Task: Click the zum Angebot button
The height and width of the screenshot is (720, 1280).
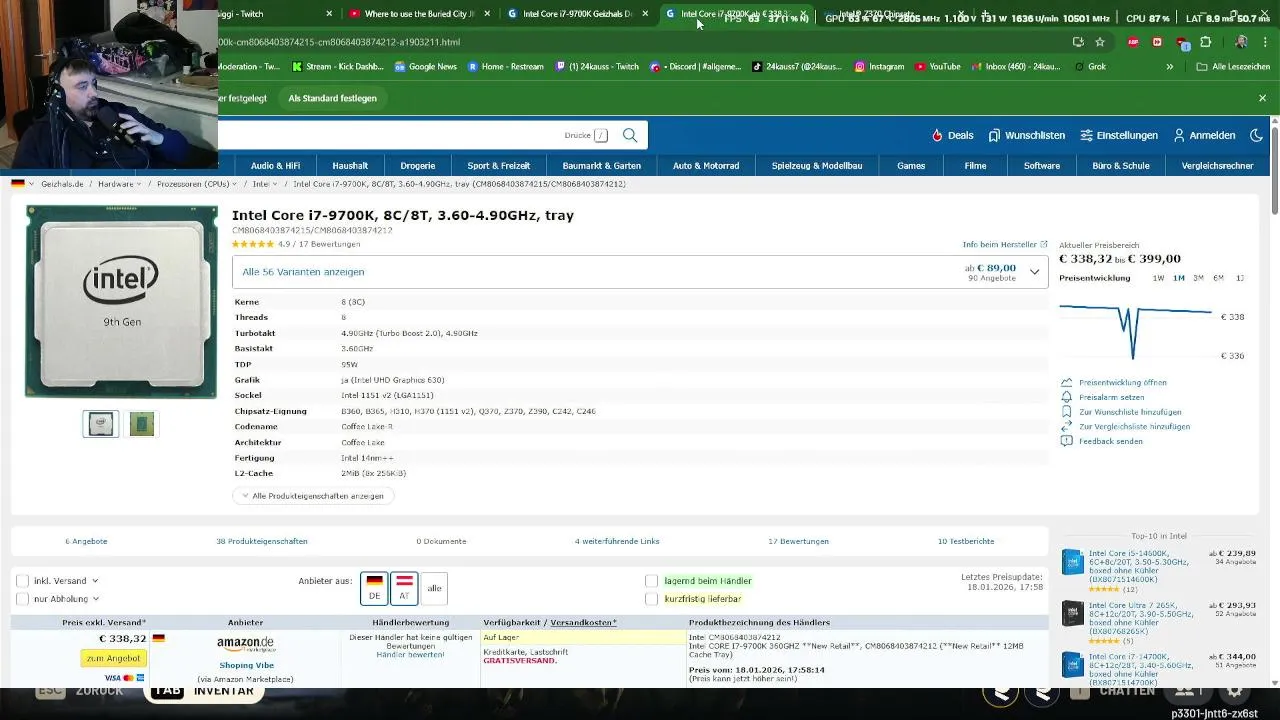Action: pos(114,658)
